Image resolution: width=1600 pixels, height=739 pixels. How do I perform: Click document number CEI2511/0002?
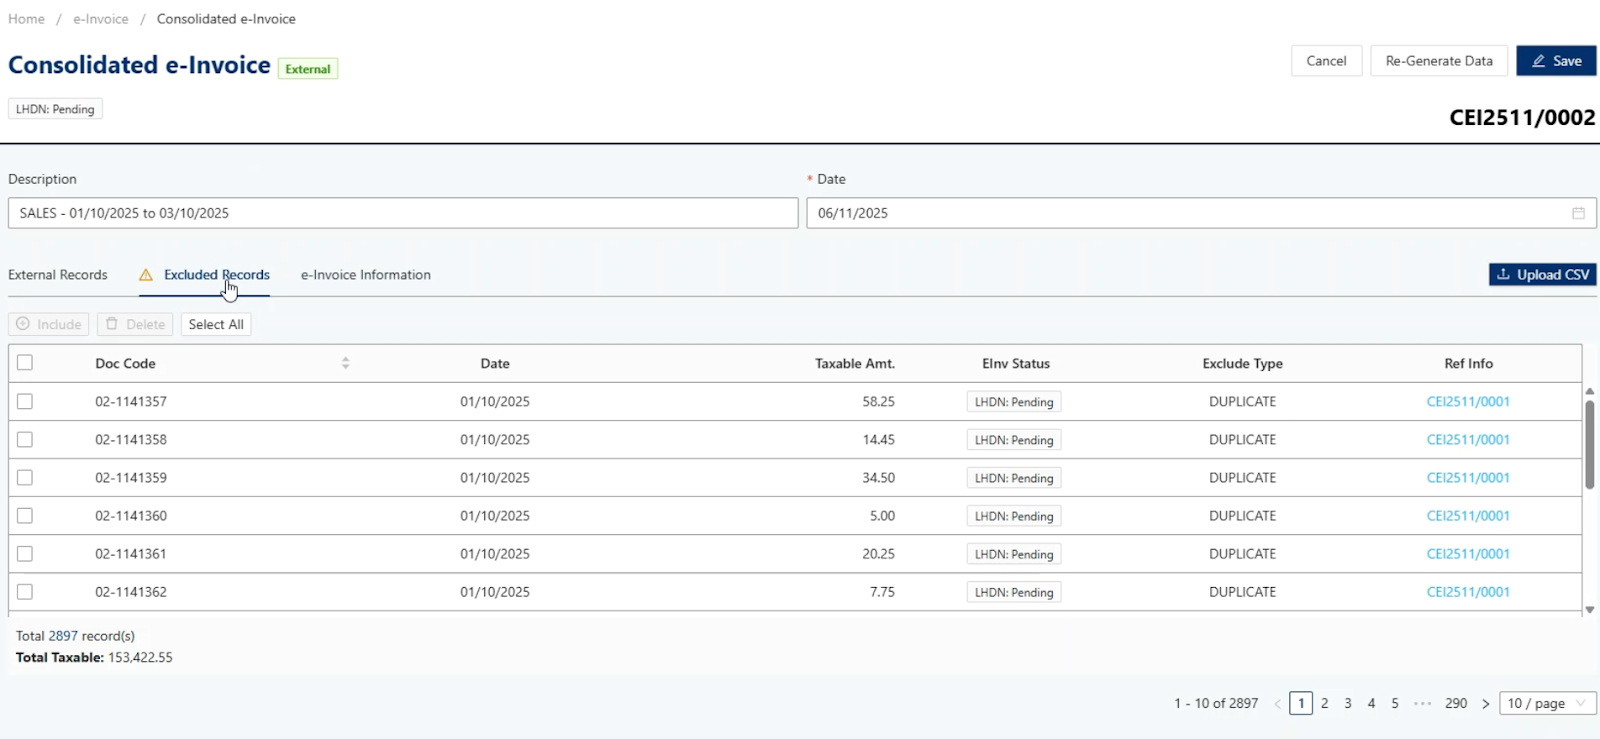click(1522, 117)
